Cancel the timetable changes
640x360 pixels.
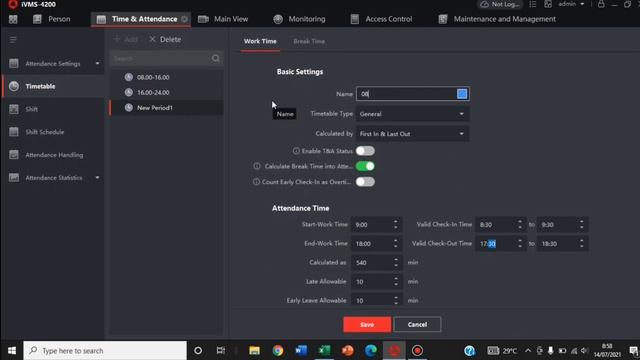click(x=417, y=324)
